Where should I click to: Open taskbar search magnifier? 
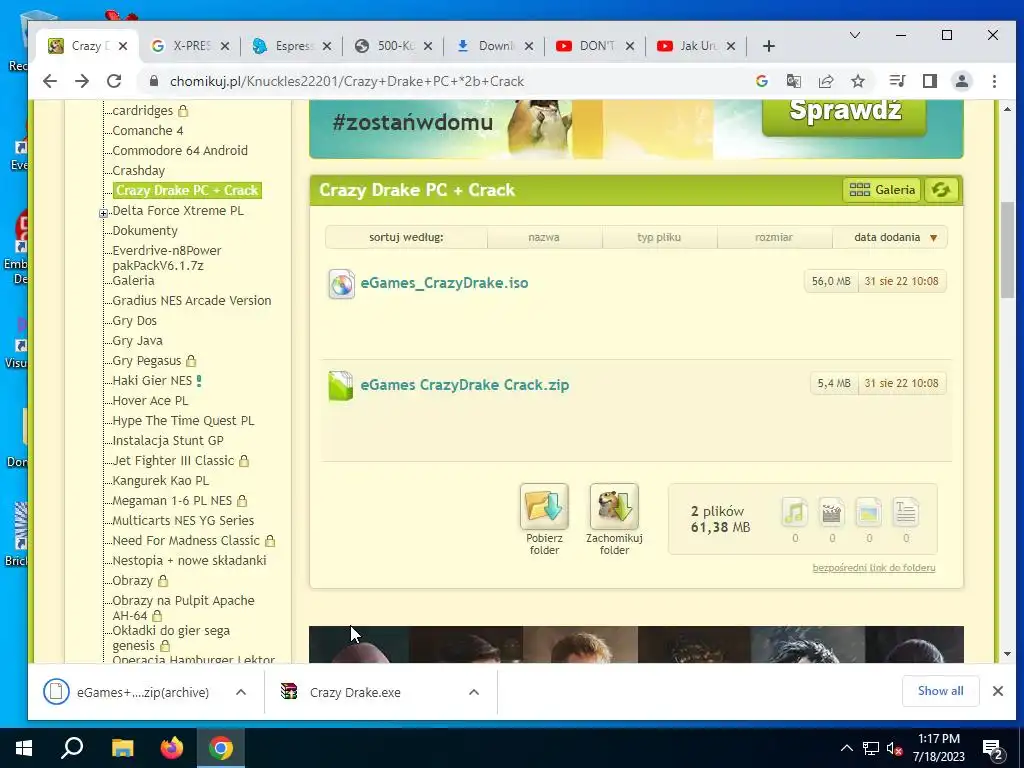[72, 748]
